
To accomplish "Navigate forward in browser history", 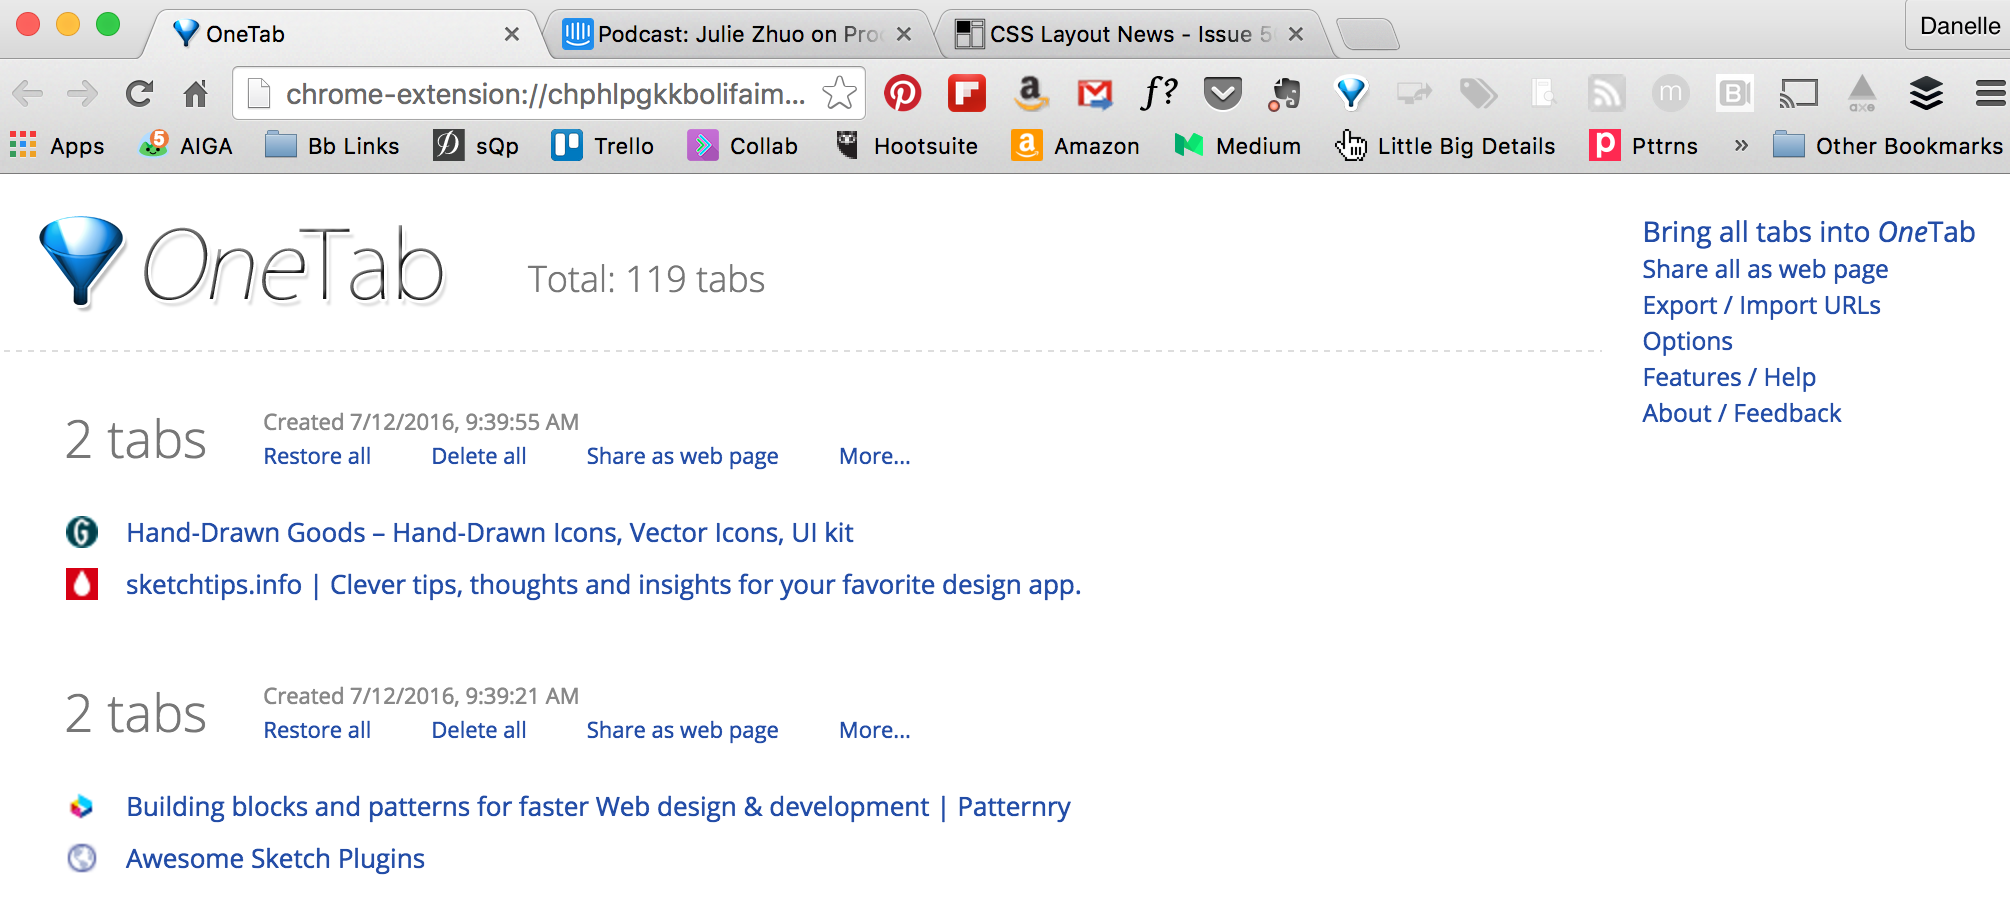I will point(82,94).
